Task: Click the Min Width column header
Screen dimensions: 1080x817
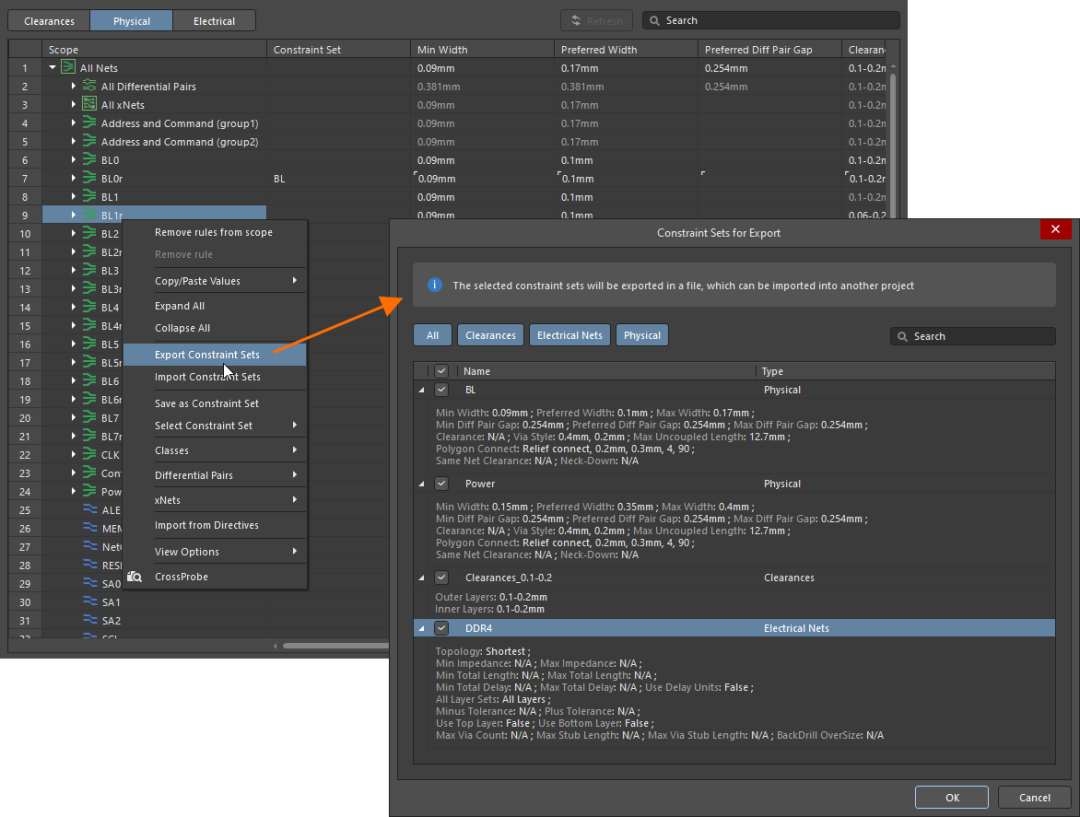Action: point(482,50)
